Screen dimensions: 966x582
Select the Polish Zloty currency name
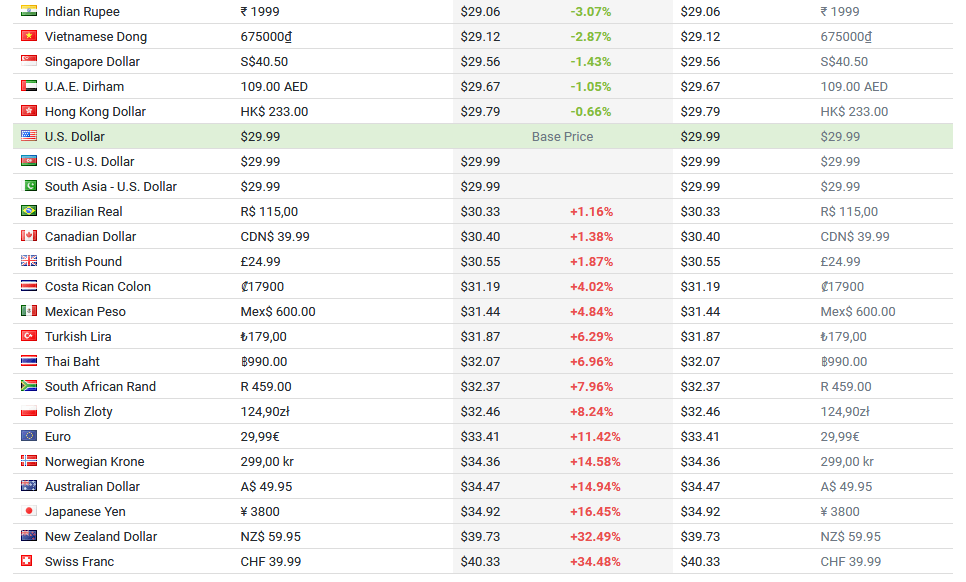click(x=78, y=411)
